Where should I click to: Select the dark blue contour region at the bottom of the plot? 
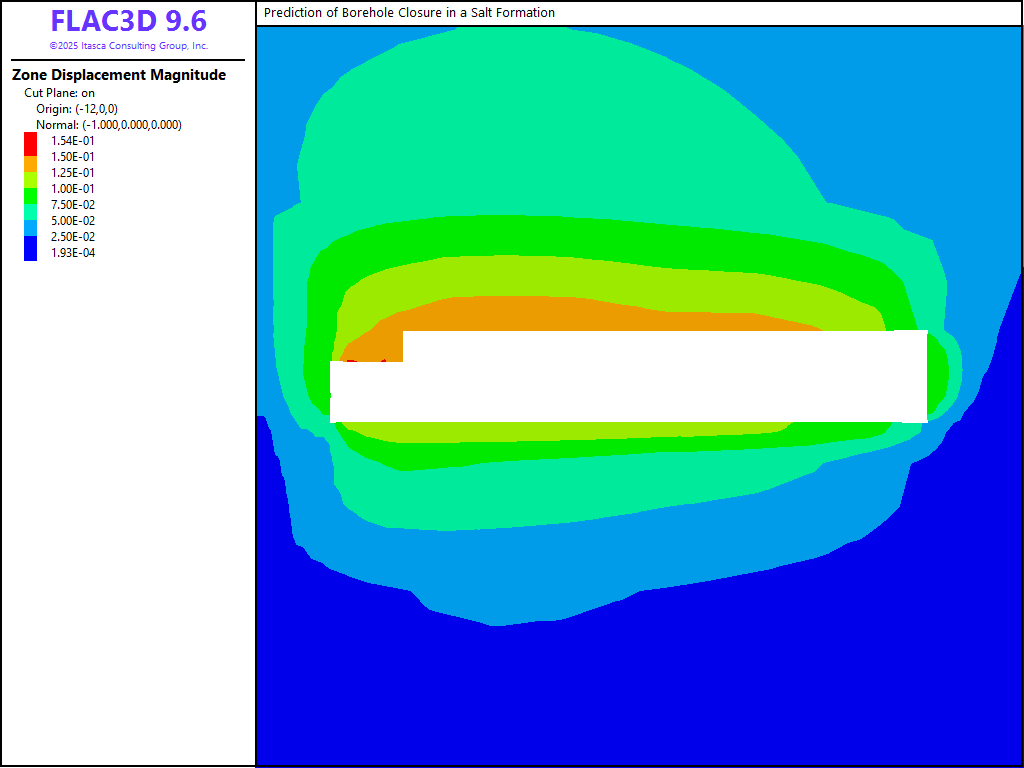point(640,700)
